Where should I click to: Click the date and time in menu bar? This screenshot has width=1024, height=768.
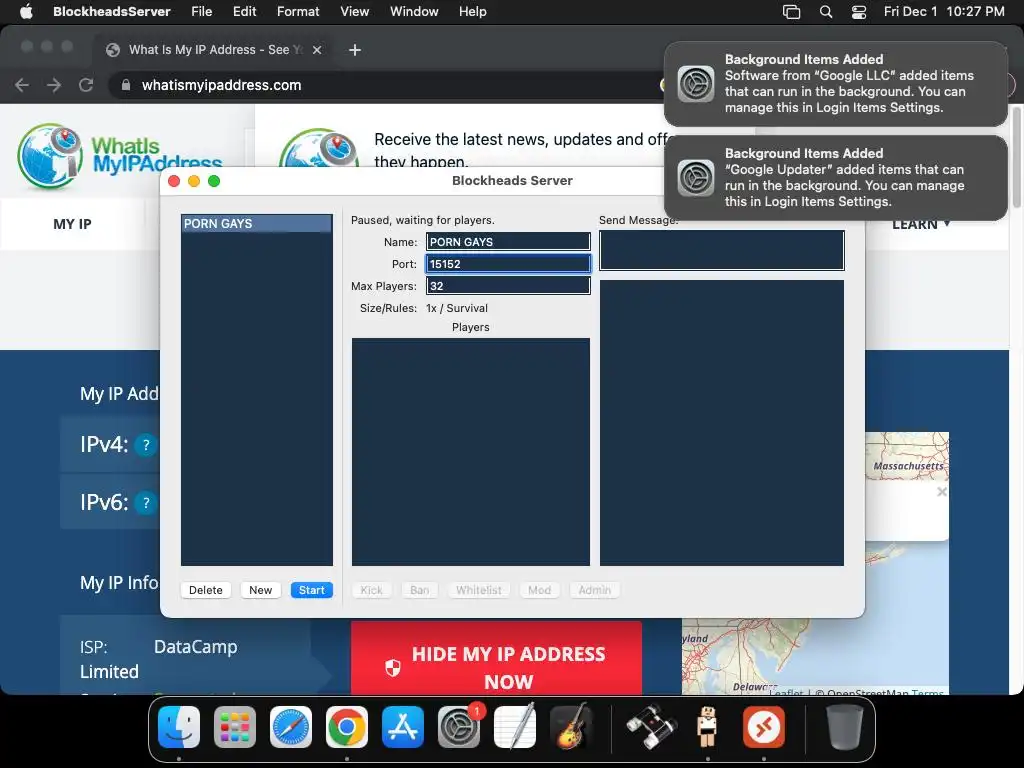pyautogui.click(x=944, y=11)
